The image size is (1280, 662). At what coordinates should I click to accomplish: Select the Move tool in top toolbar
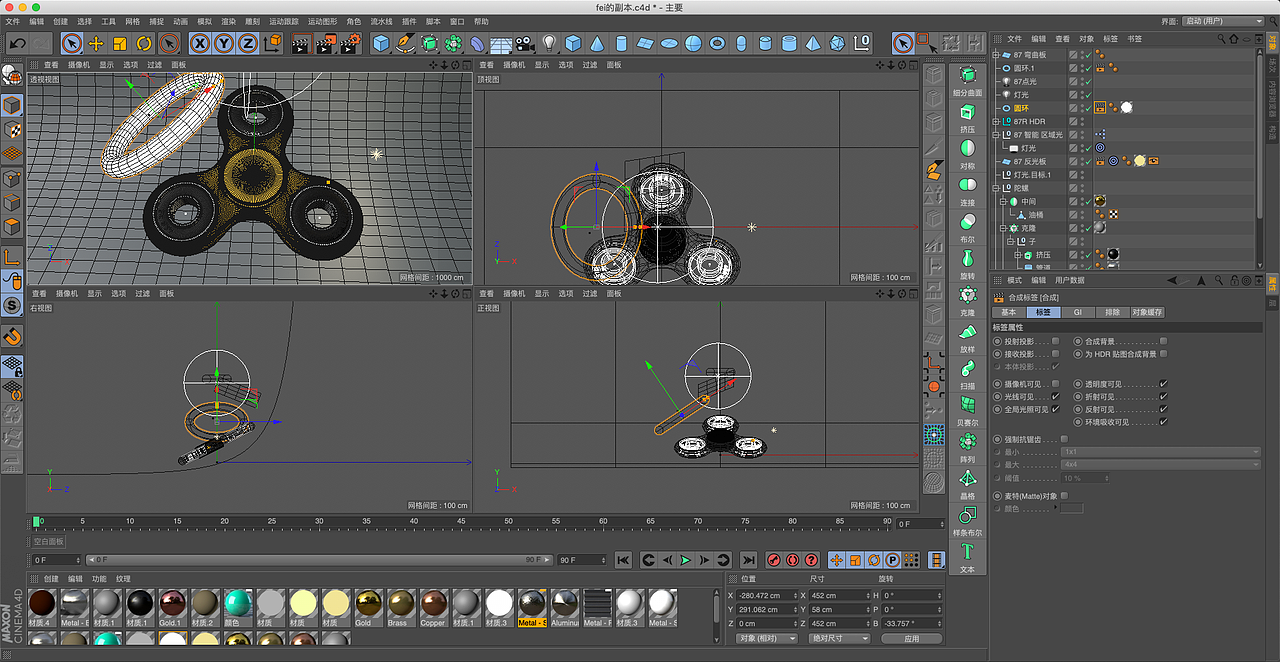96,43
